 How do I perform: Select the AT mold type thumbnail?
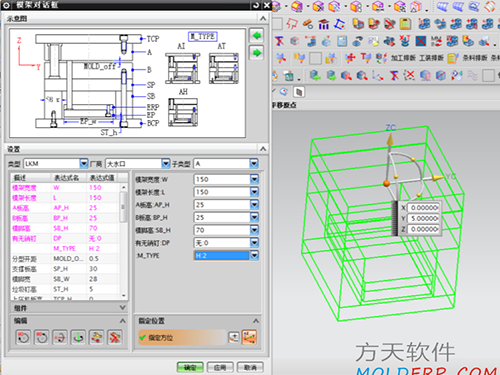224,68
